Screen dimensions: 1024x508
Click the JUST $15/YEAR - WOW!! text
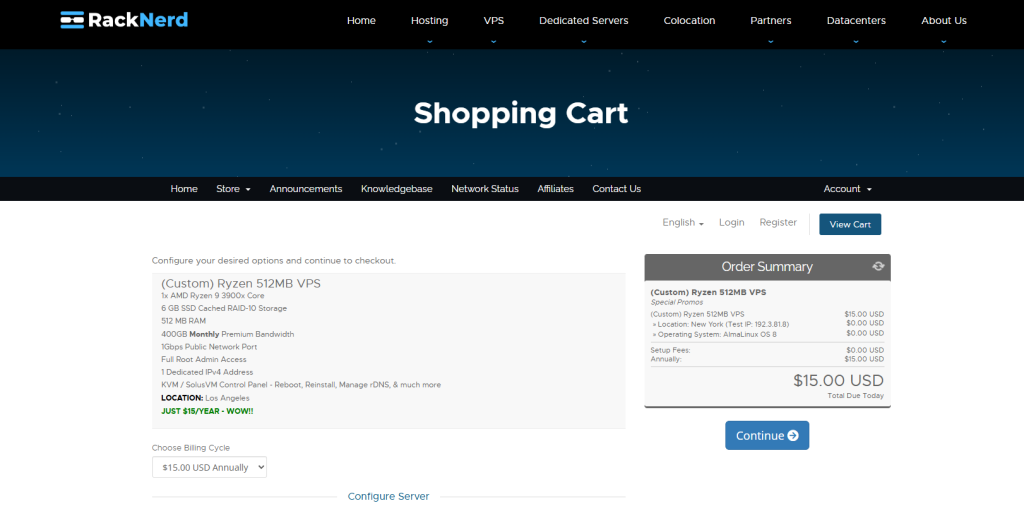pyautogui.click(x=207, y=411)
